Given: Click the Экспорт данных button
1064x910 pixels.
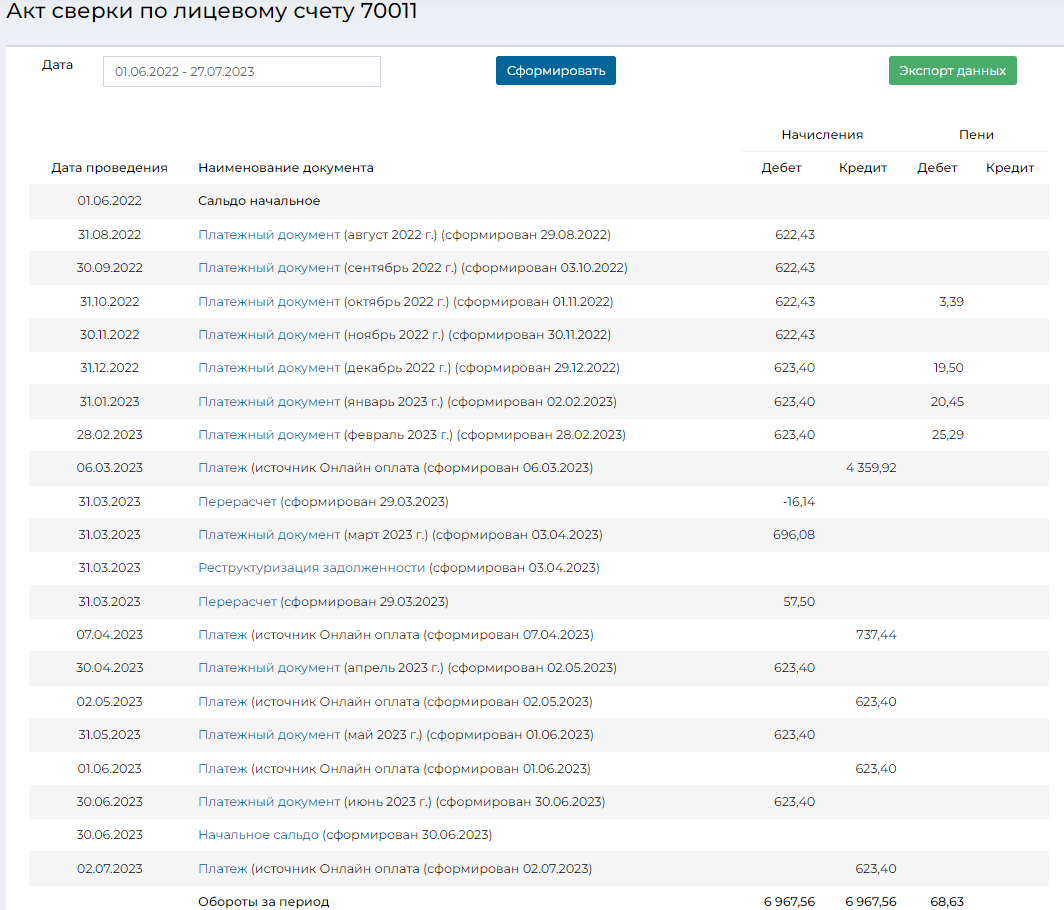Looking at the screenshot, I should tap(953, 71).
